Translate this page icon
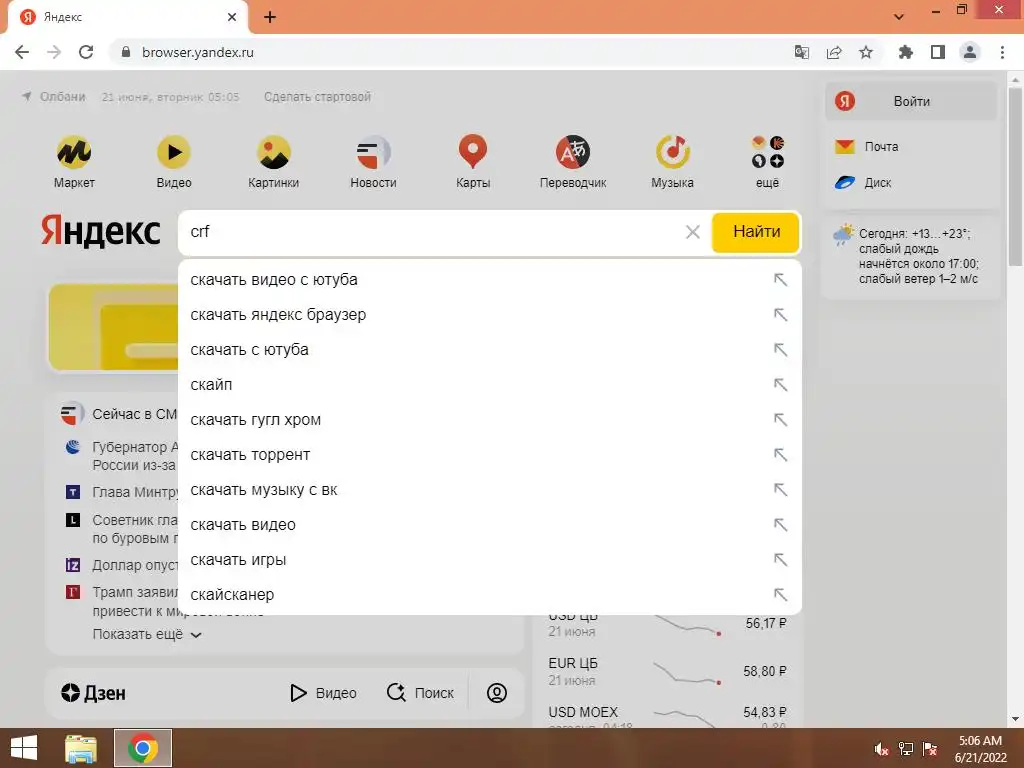 pos(802,52)
